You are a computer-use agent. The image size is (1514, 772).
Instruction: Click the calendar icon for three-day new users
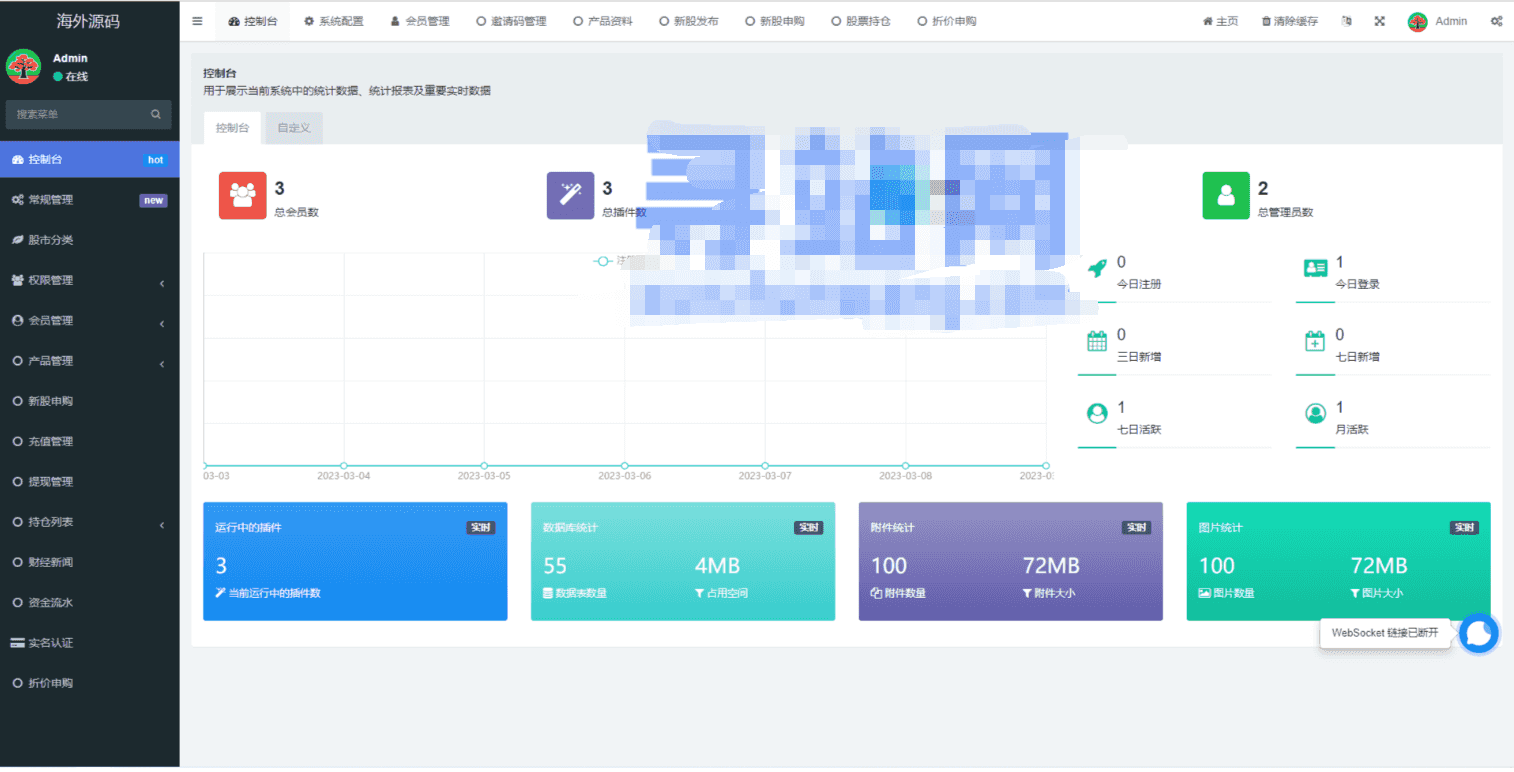coord(1097,341)
